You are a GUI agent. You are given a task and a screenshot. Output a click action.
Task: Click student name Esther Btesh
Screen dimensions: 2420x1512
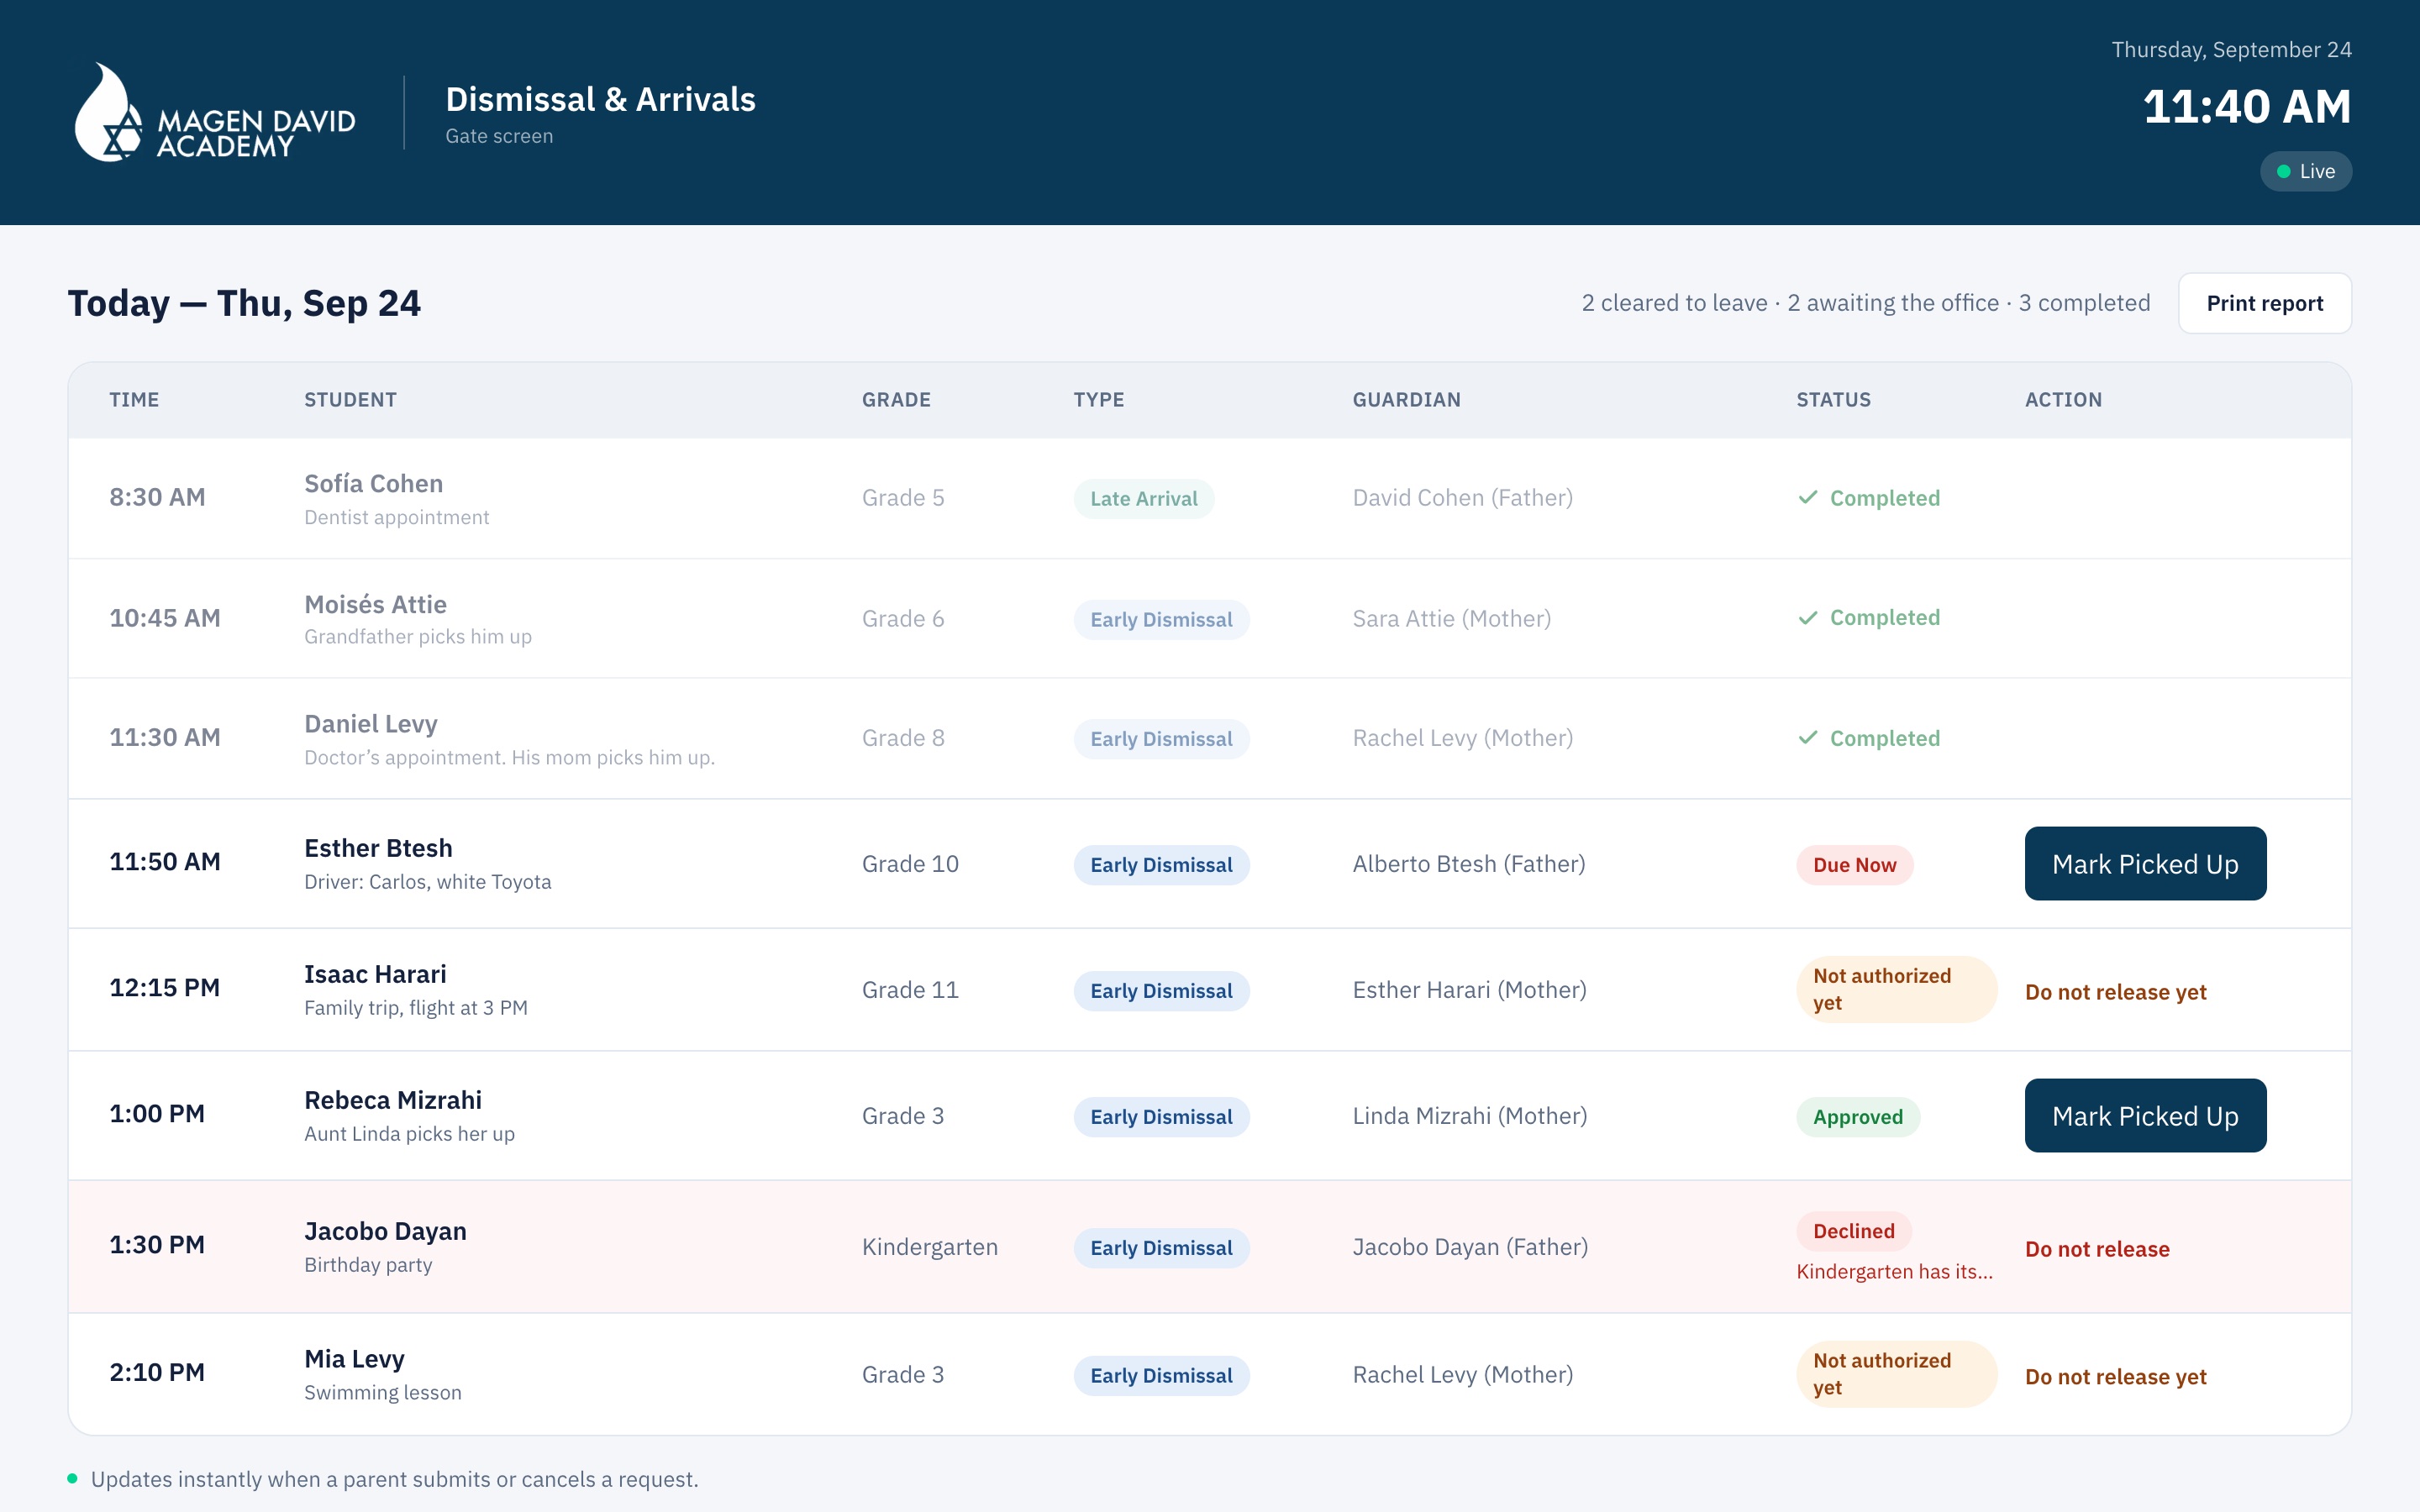pos(378,848)
